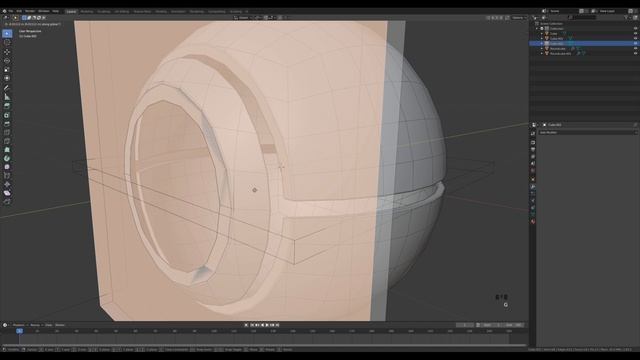
Task: Select the Shear tool
Action: (x=7, y=193)
